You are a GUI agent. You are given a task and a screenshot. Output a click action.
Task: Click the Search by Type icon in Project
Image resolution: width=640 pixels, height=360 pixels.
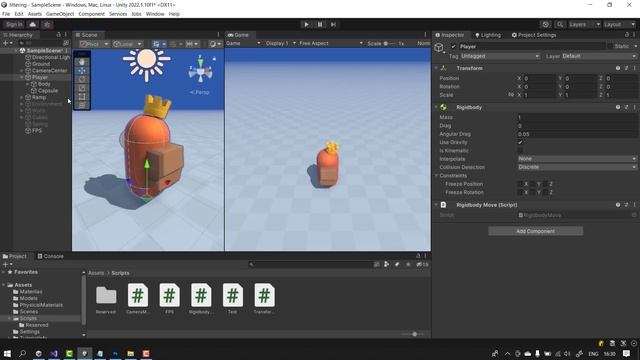click(387, 264)
